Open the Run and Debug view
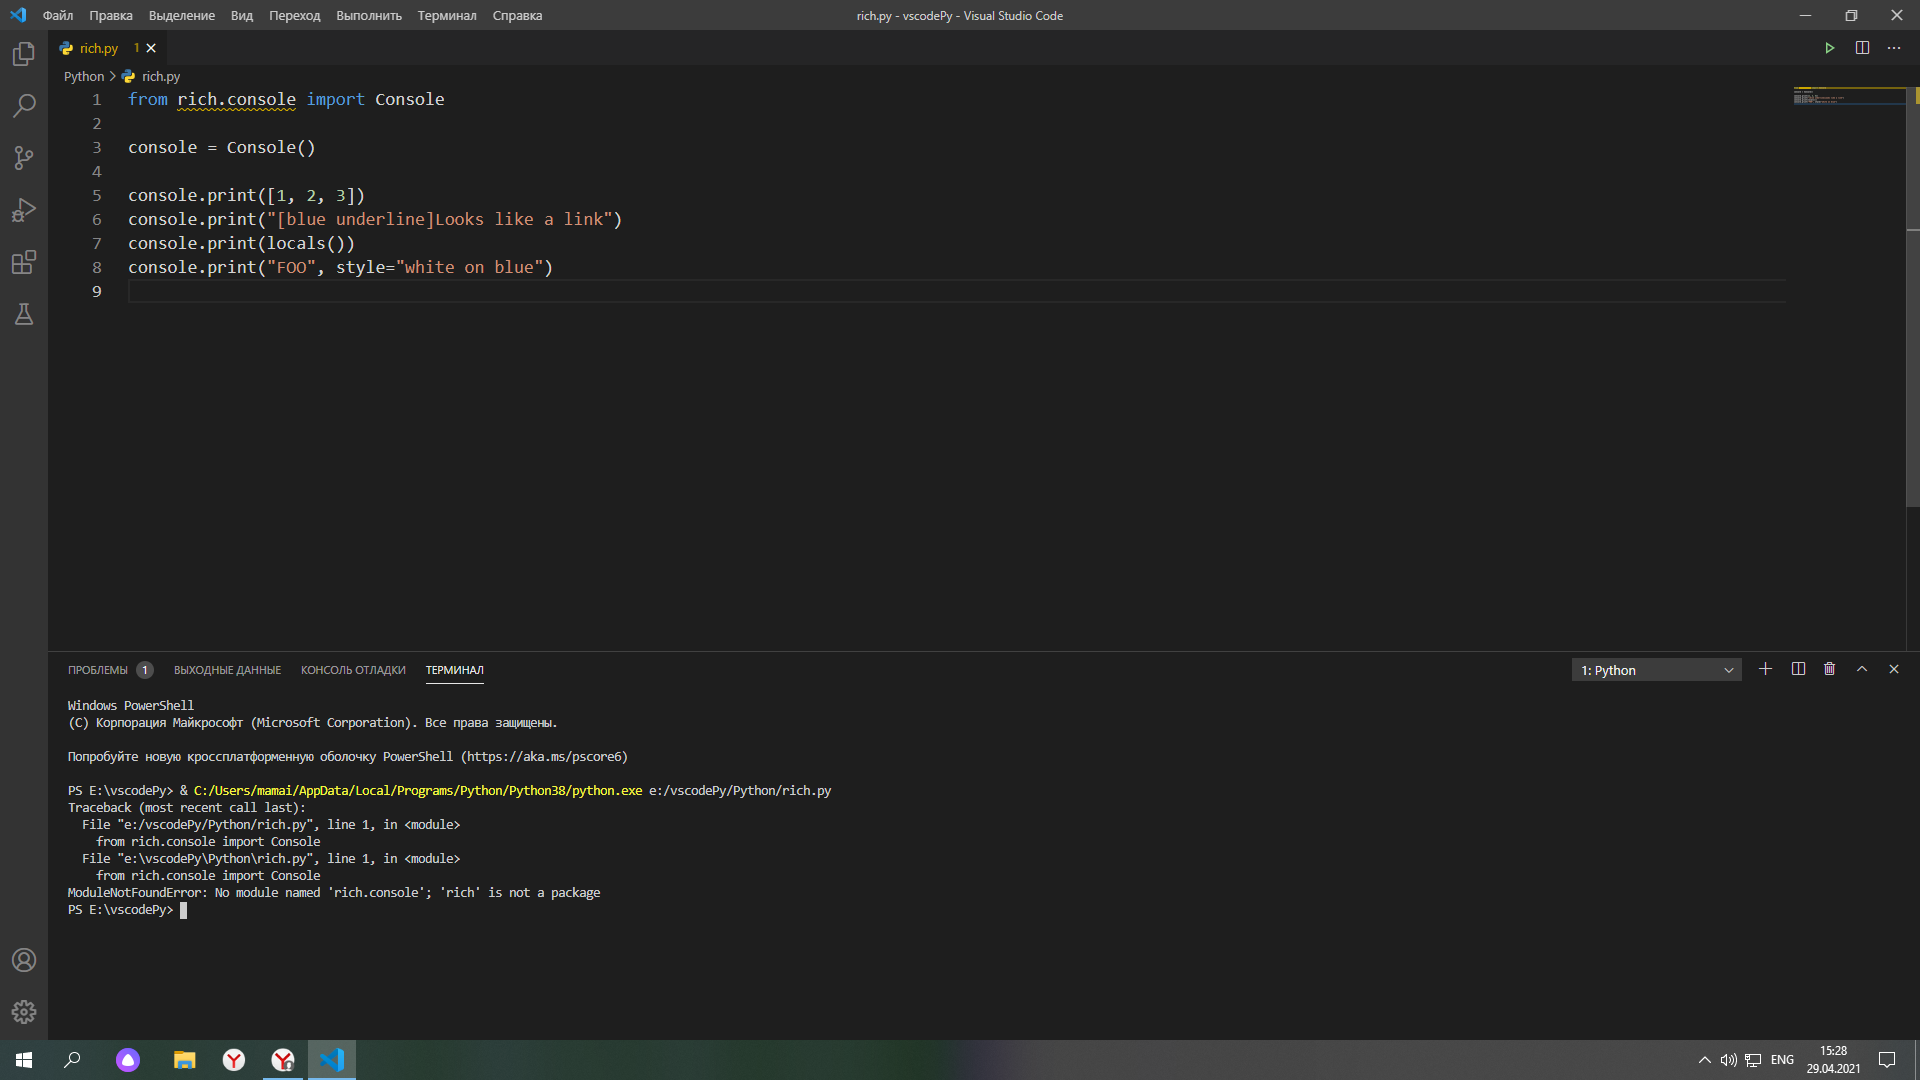 (24, 210)
